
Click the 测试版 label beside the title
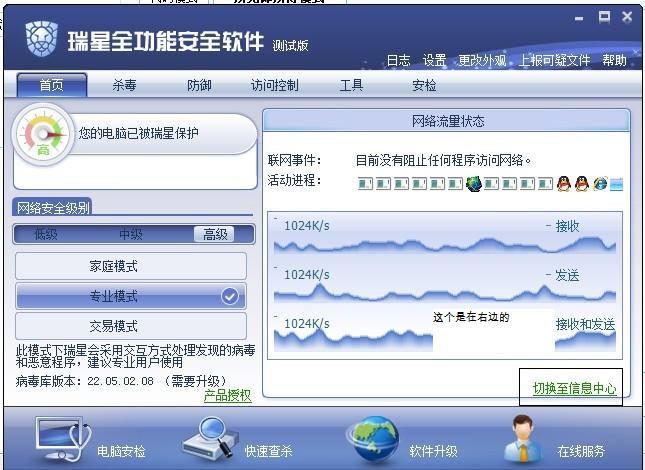click(x=290, y=46)
